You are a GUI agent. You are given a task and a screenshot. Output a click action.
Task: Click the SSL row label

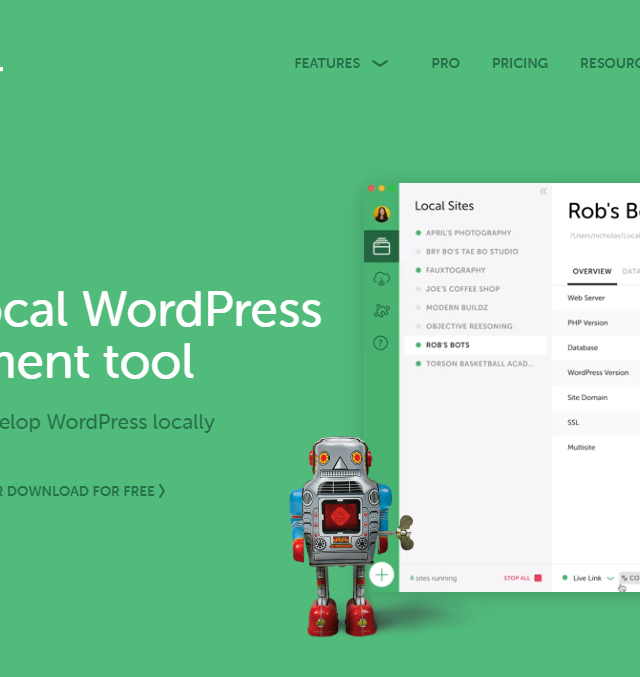coord(573,422)
